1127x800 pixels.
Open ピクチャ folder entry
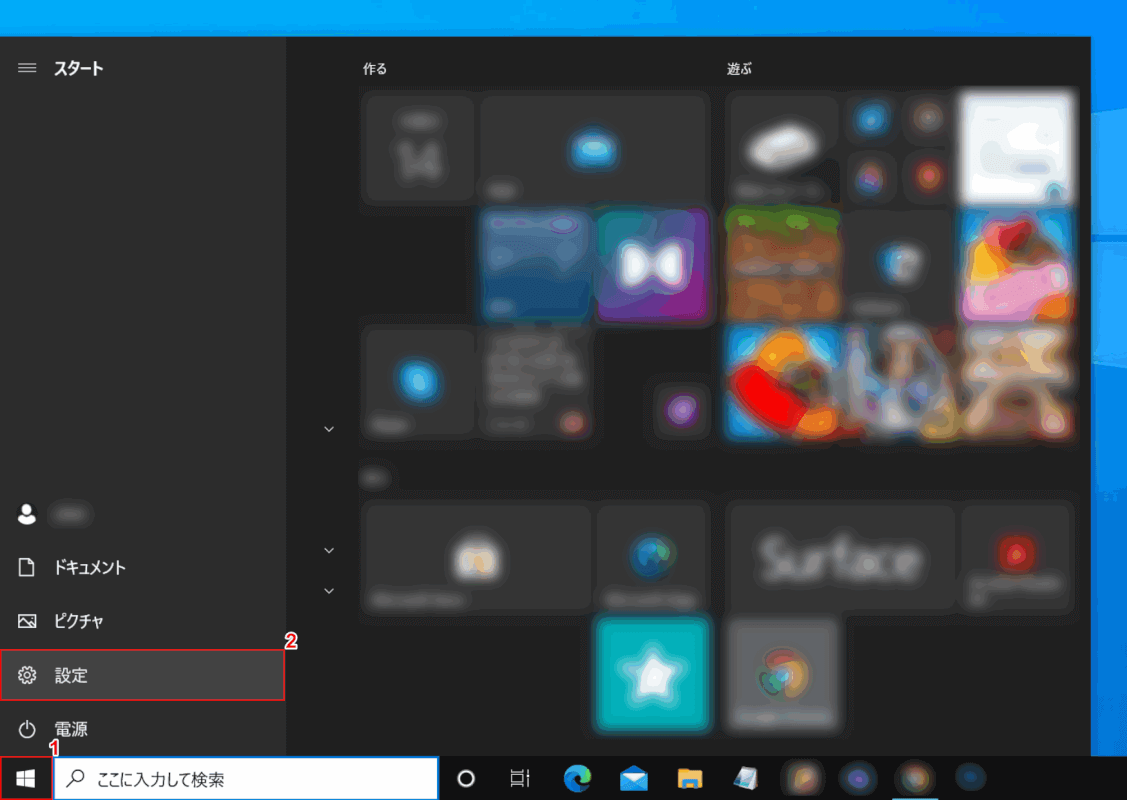(78, 621)
